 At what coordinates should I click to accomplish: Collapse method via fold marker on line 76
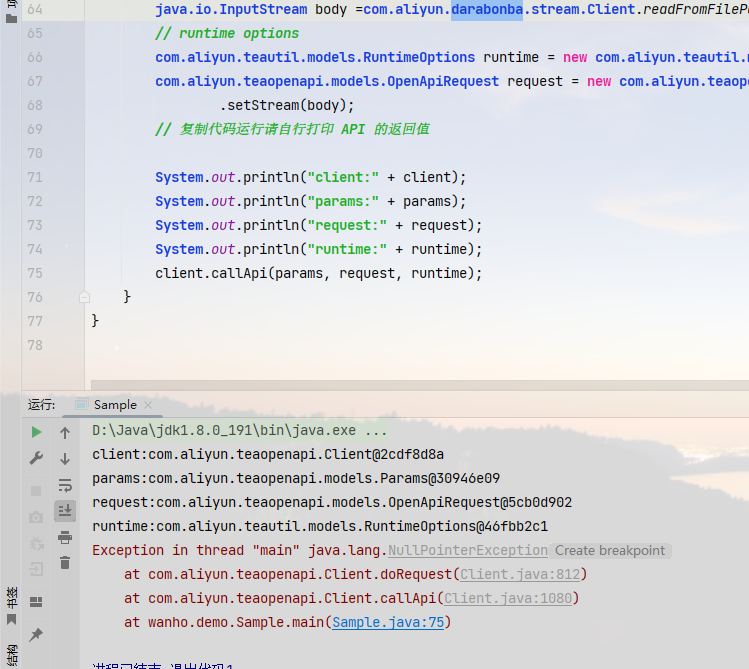tap(85, 297)
